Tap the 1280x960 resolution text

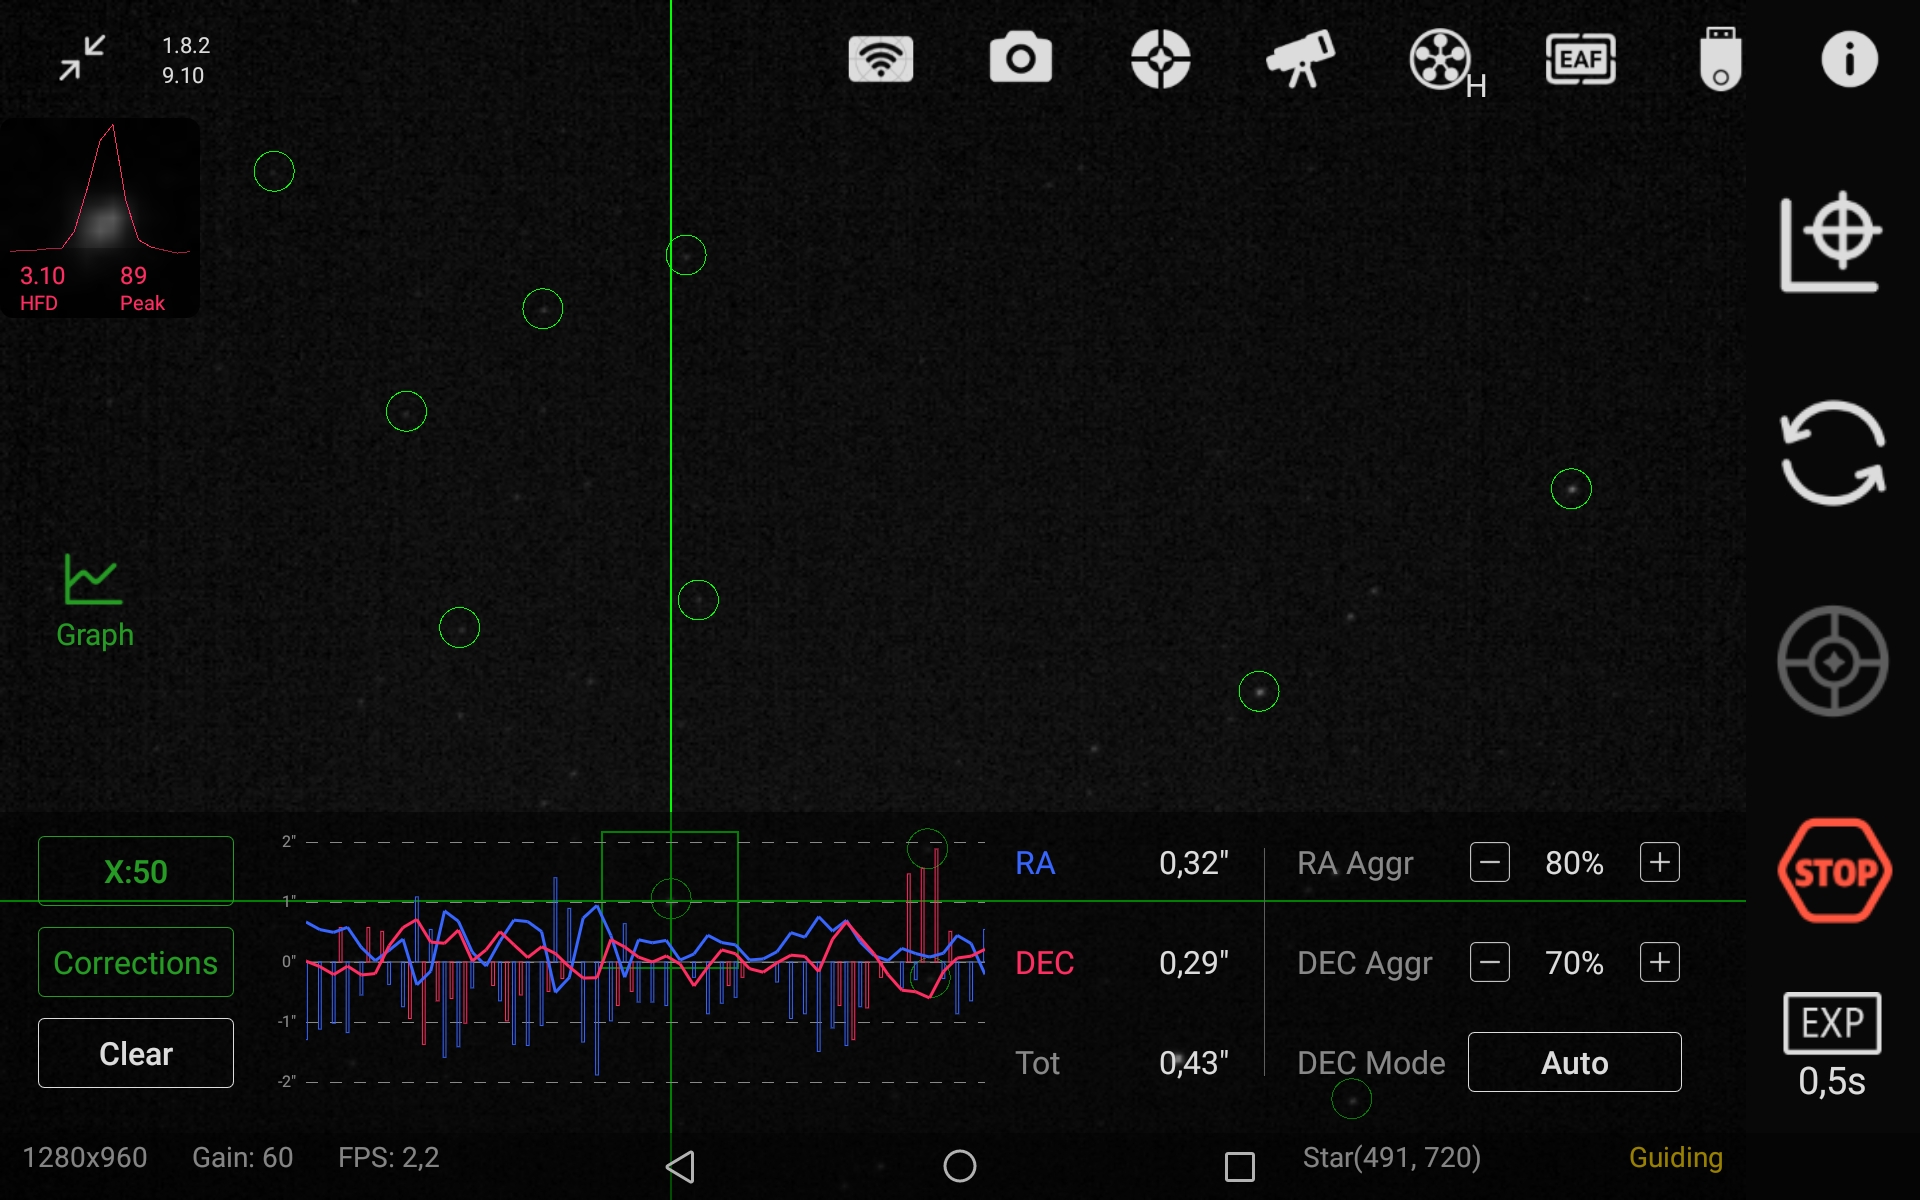(x=85, y=1157)
